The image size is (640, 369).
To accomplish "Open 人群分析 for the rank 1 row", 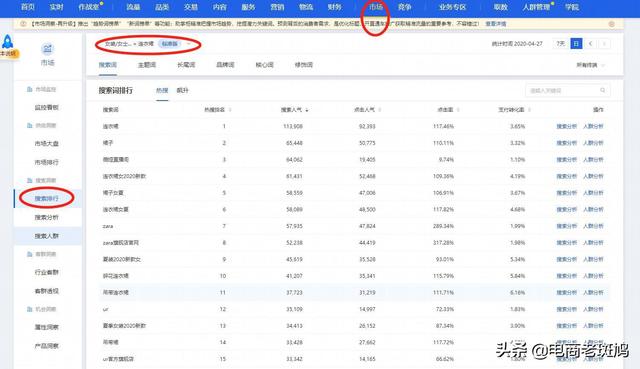I will pyautogui.click(x=593, y=127).
